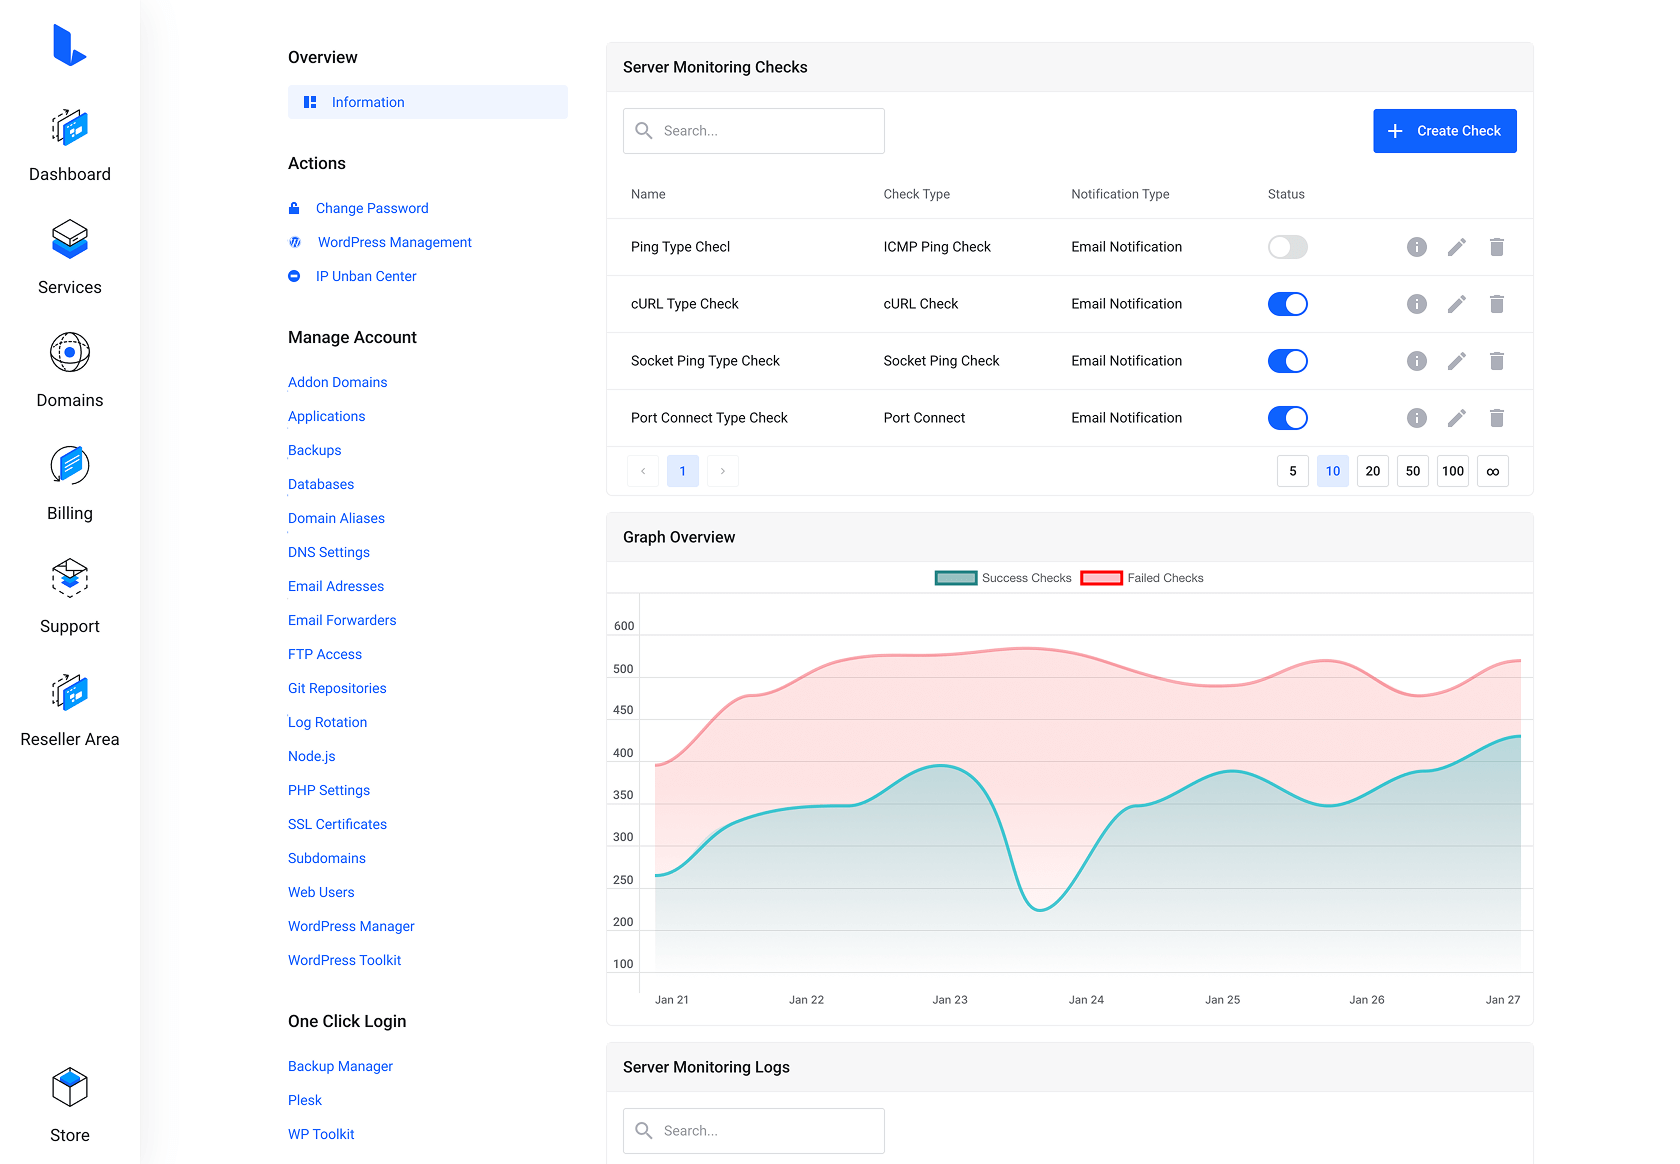Open the Databases link
Screen dimensions: 1680x1164
(321, 484)
